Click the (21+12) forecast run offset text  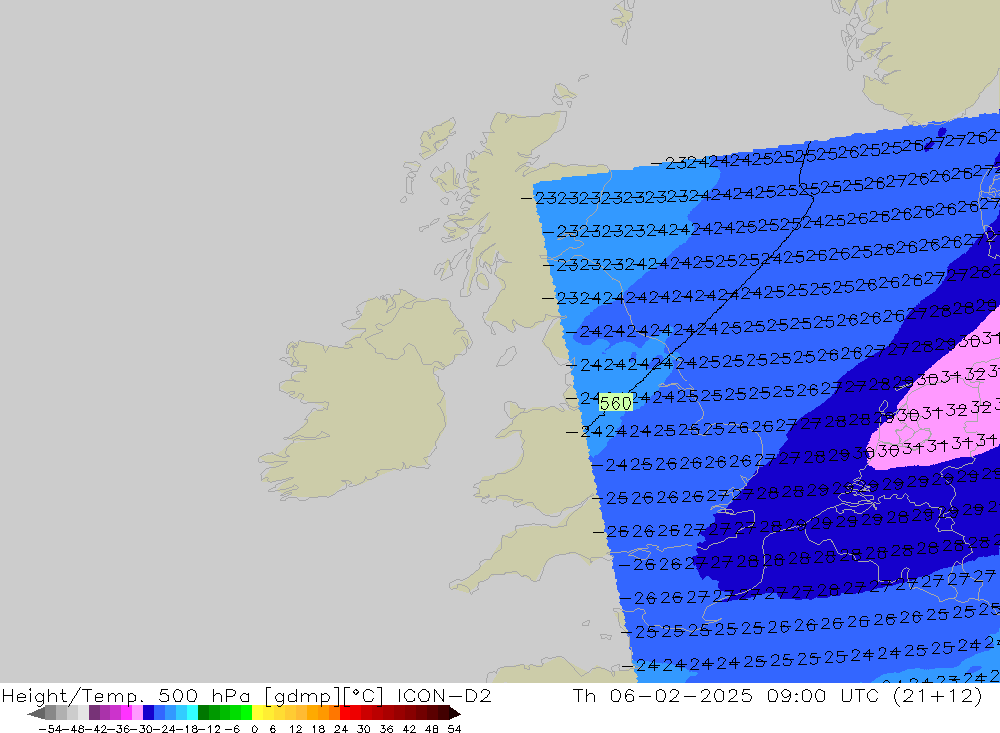point(938,695)
